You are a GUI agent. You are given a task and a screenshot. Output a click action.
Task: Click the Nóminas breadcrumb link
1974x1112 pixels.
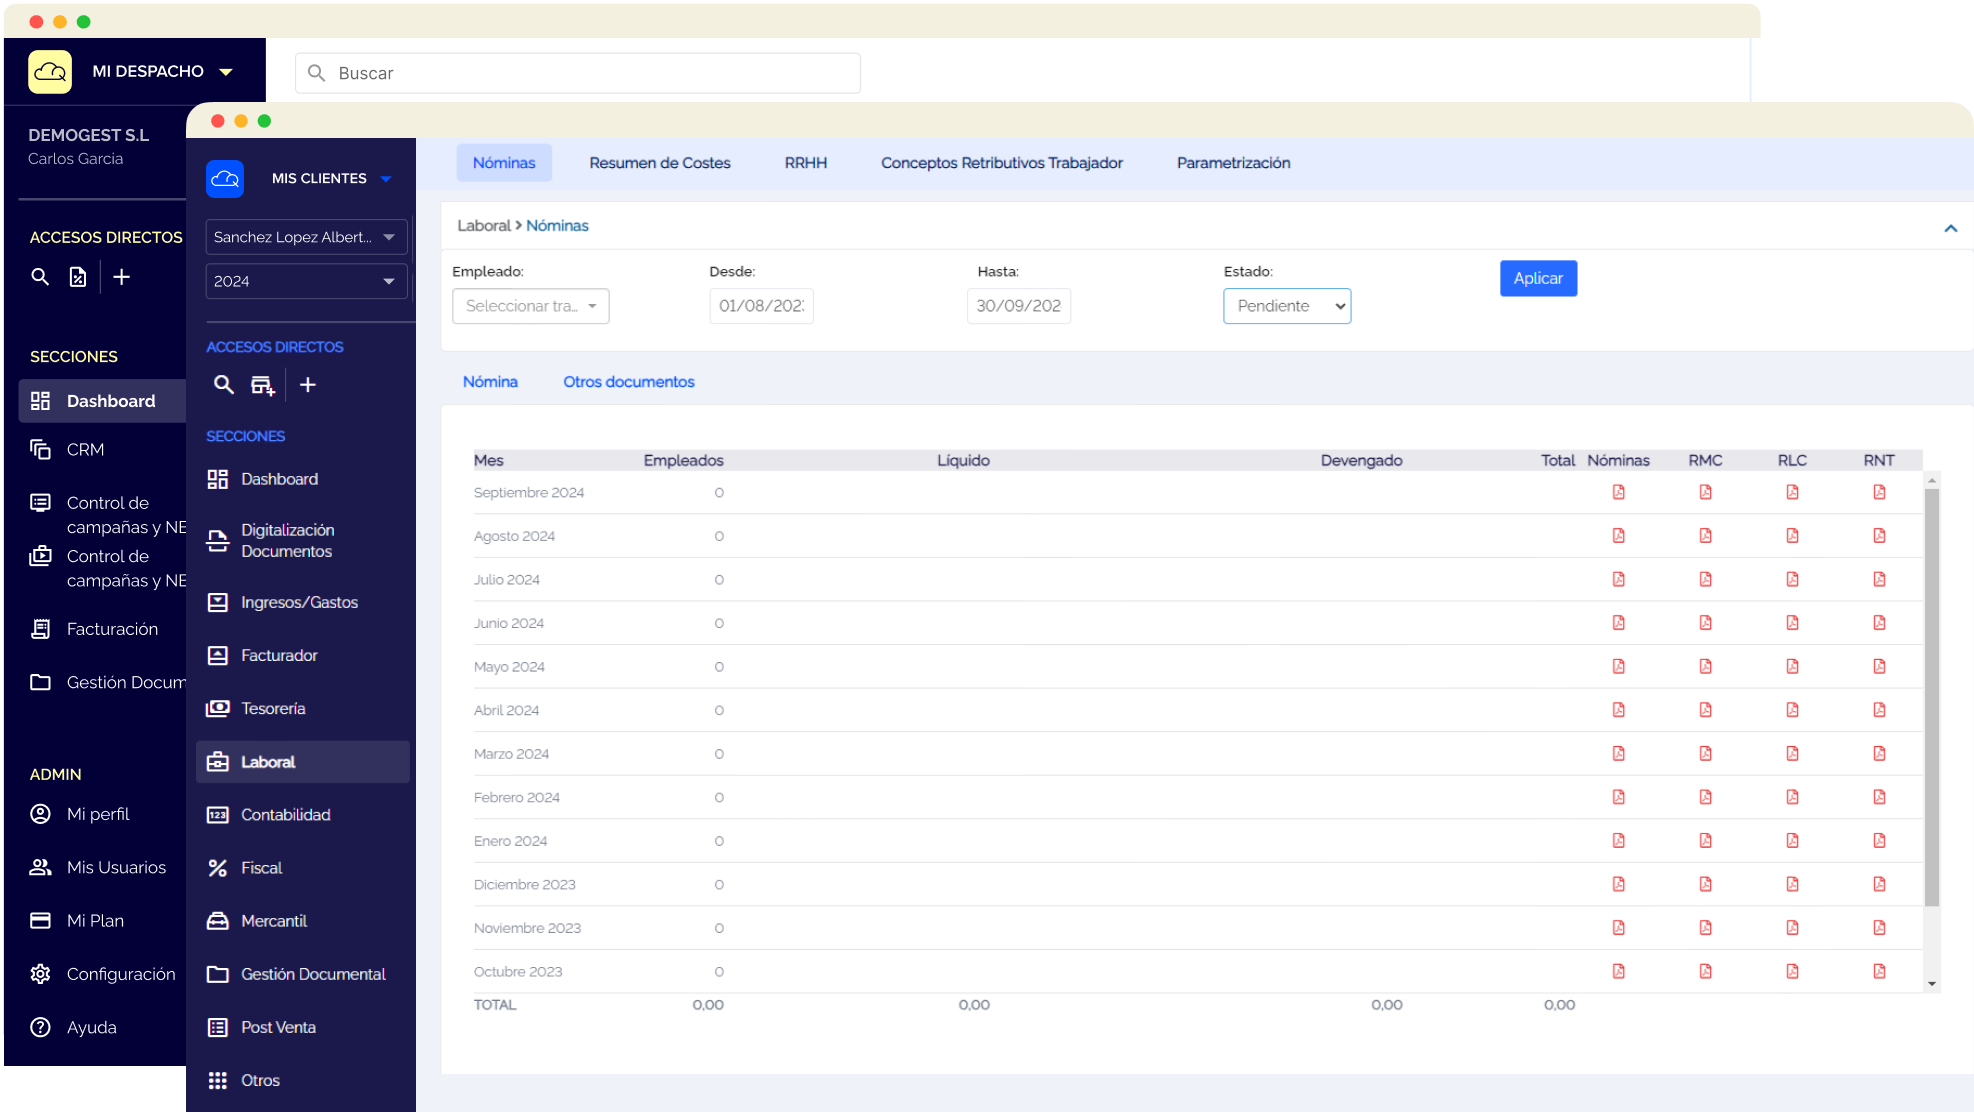click(x=557, y=226)
